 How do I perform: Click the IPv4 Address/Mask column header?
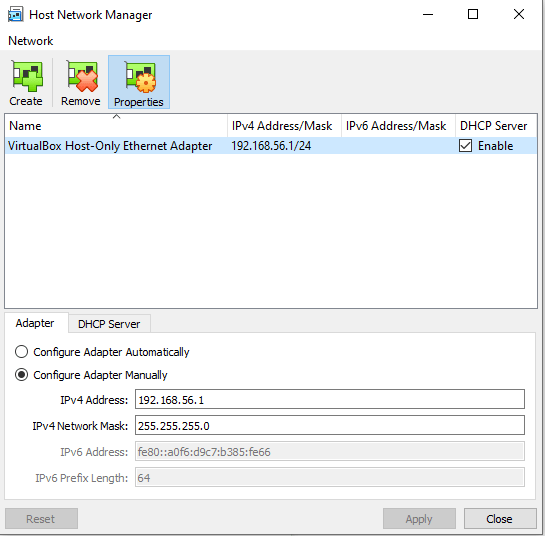point(284,125)
